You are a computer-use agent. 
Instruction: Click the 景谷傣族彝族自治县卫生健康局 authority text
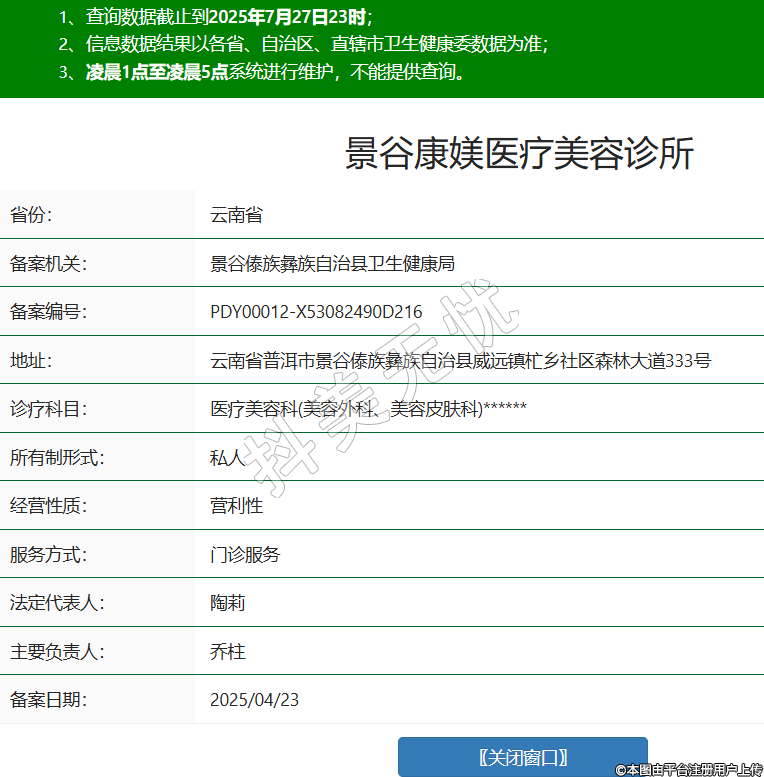(332, 264)
